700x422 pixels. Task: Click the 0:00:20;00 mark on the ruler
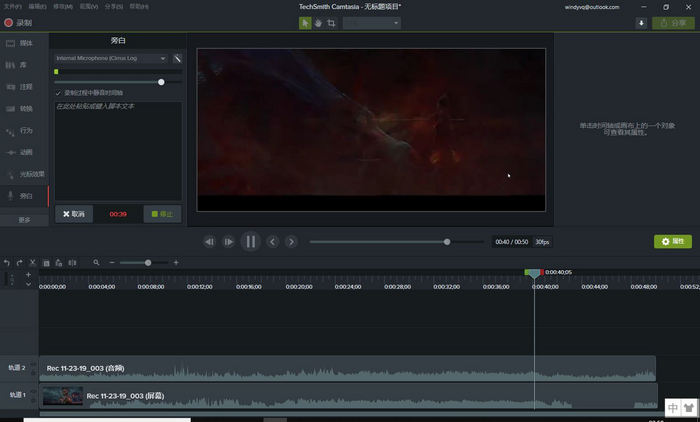click(x=299, y=287)
